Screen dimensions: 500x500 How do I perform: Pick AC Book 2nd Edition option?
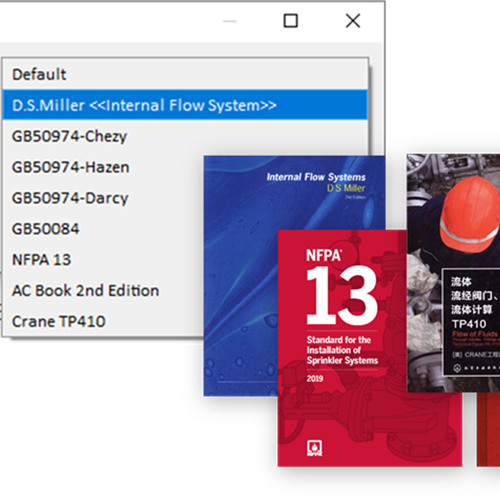click(103, 290)
